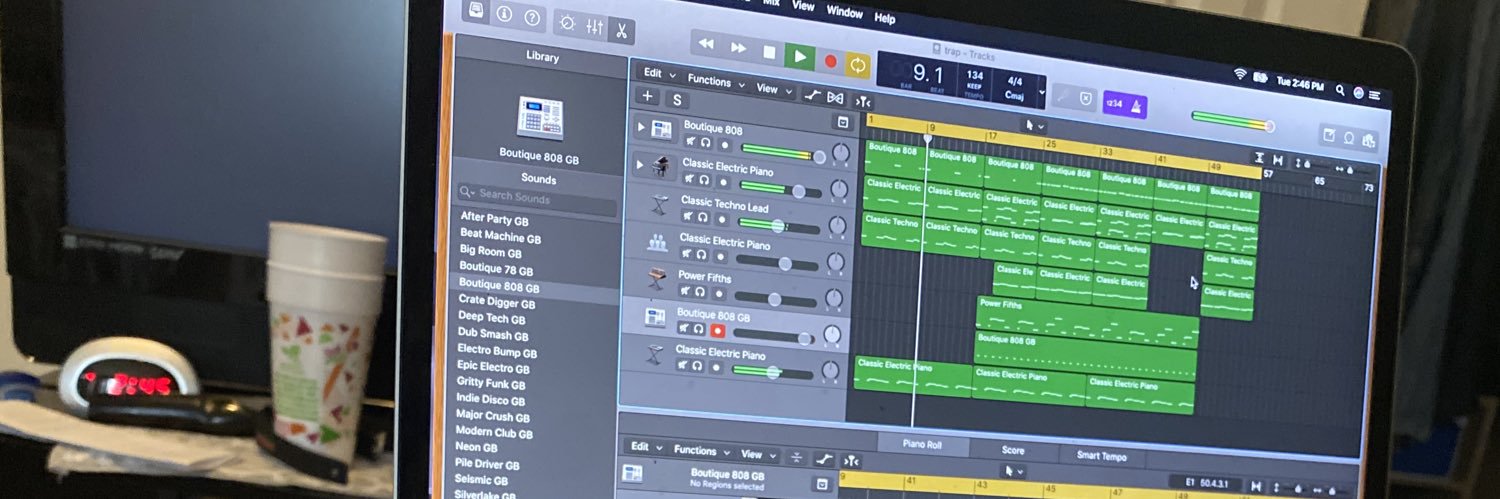Select the Boutique 808 GB track icon
Viewport: 1500px width, 499px height.
pos(656,317)
